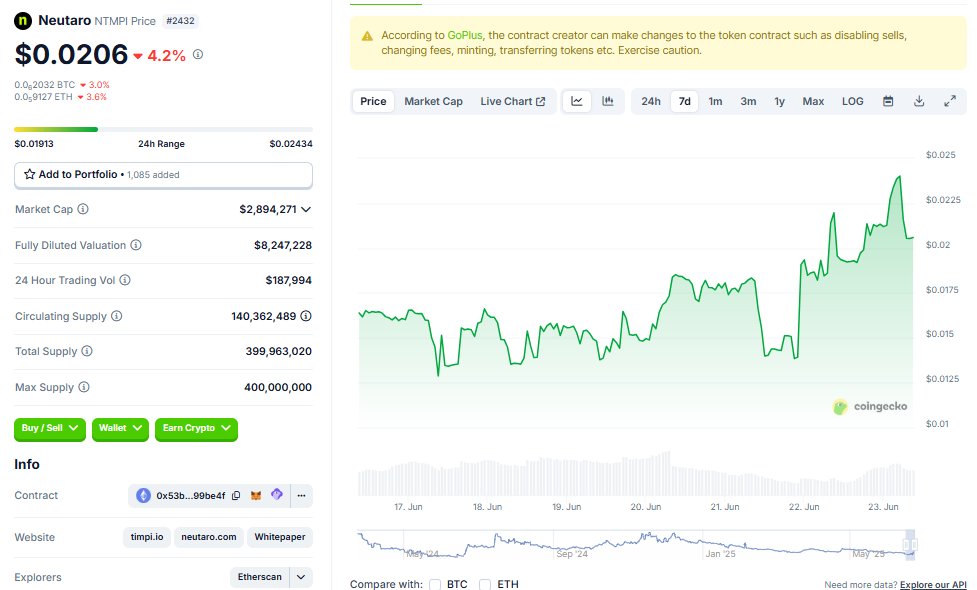
Task: Select the Max time range
Action: (x=813, y=101)
